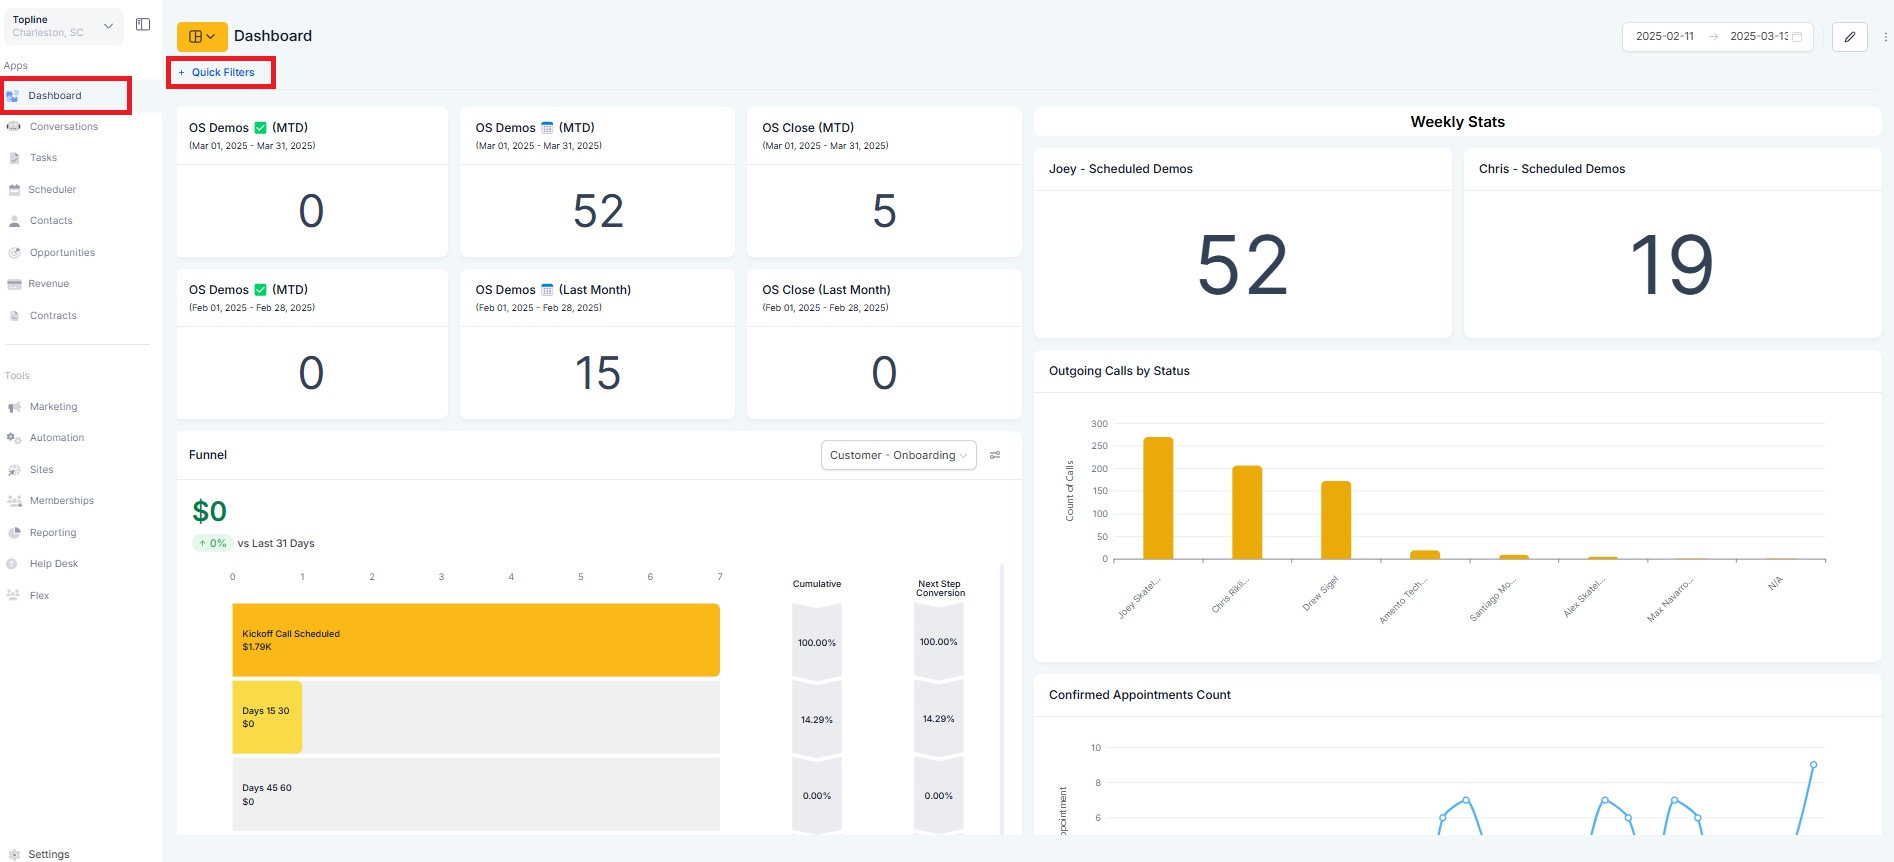Open the date range calendar icon
Viewport: 1894px width, 862px height.
(1797, 37)
